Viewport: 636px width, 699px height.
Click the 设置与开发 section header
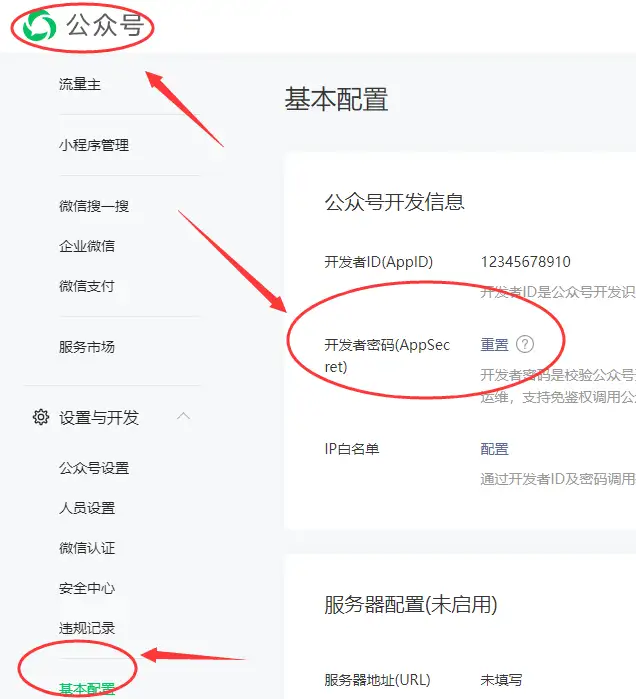click(99, 418)
